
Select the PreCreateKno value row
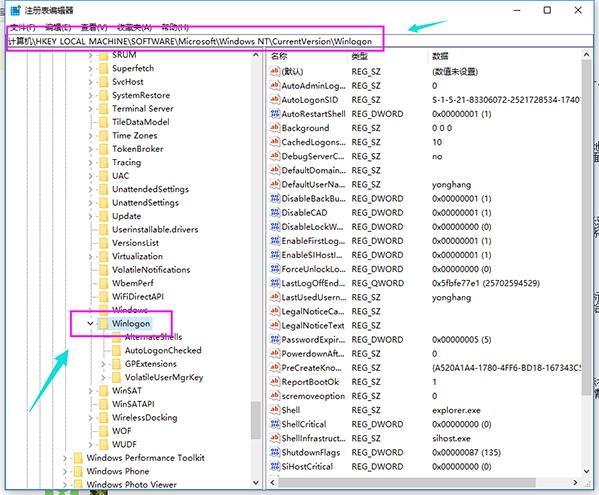click(424, 367)
